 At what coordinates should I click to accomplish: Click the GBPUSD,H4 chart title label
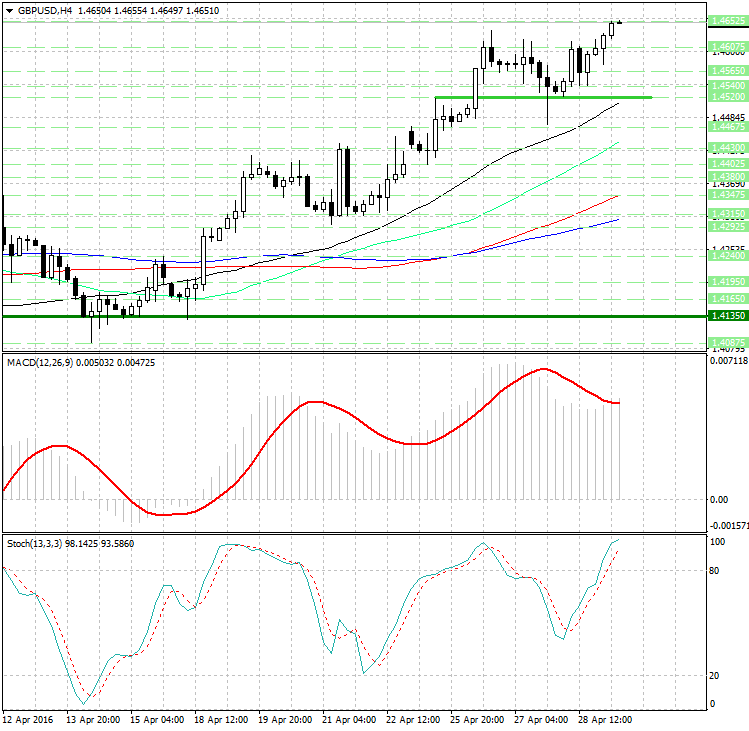tap(38, 9)
